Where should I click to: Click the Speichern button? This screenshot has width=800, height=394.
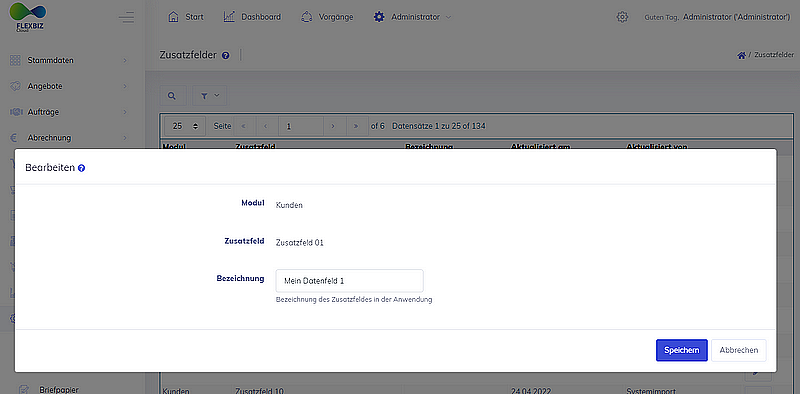coord(682,350)
